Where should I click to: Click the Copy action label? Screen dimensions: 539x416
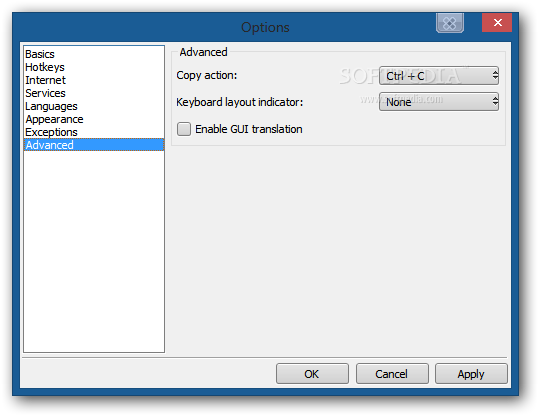(x=207, y=76)
